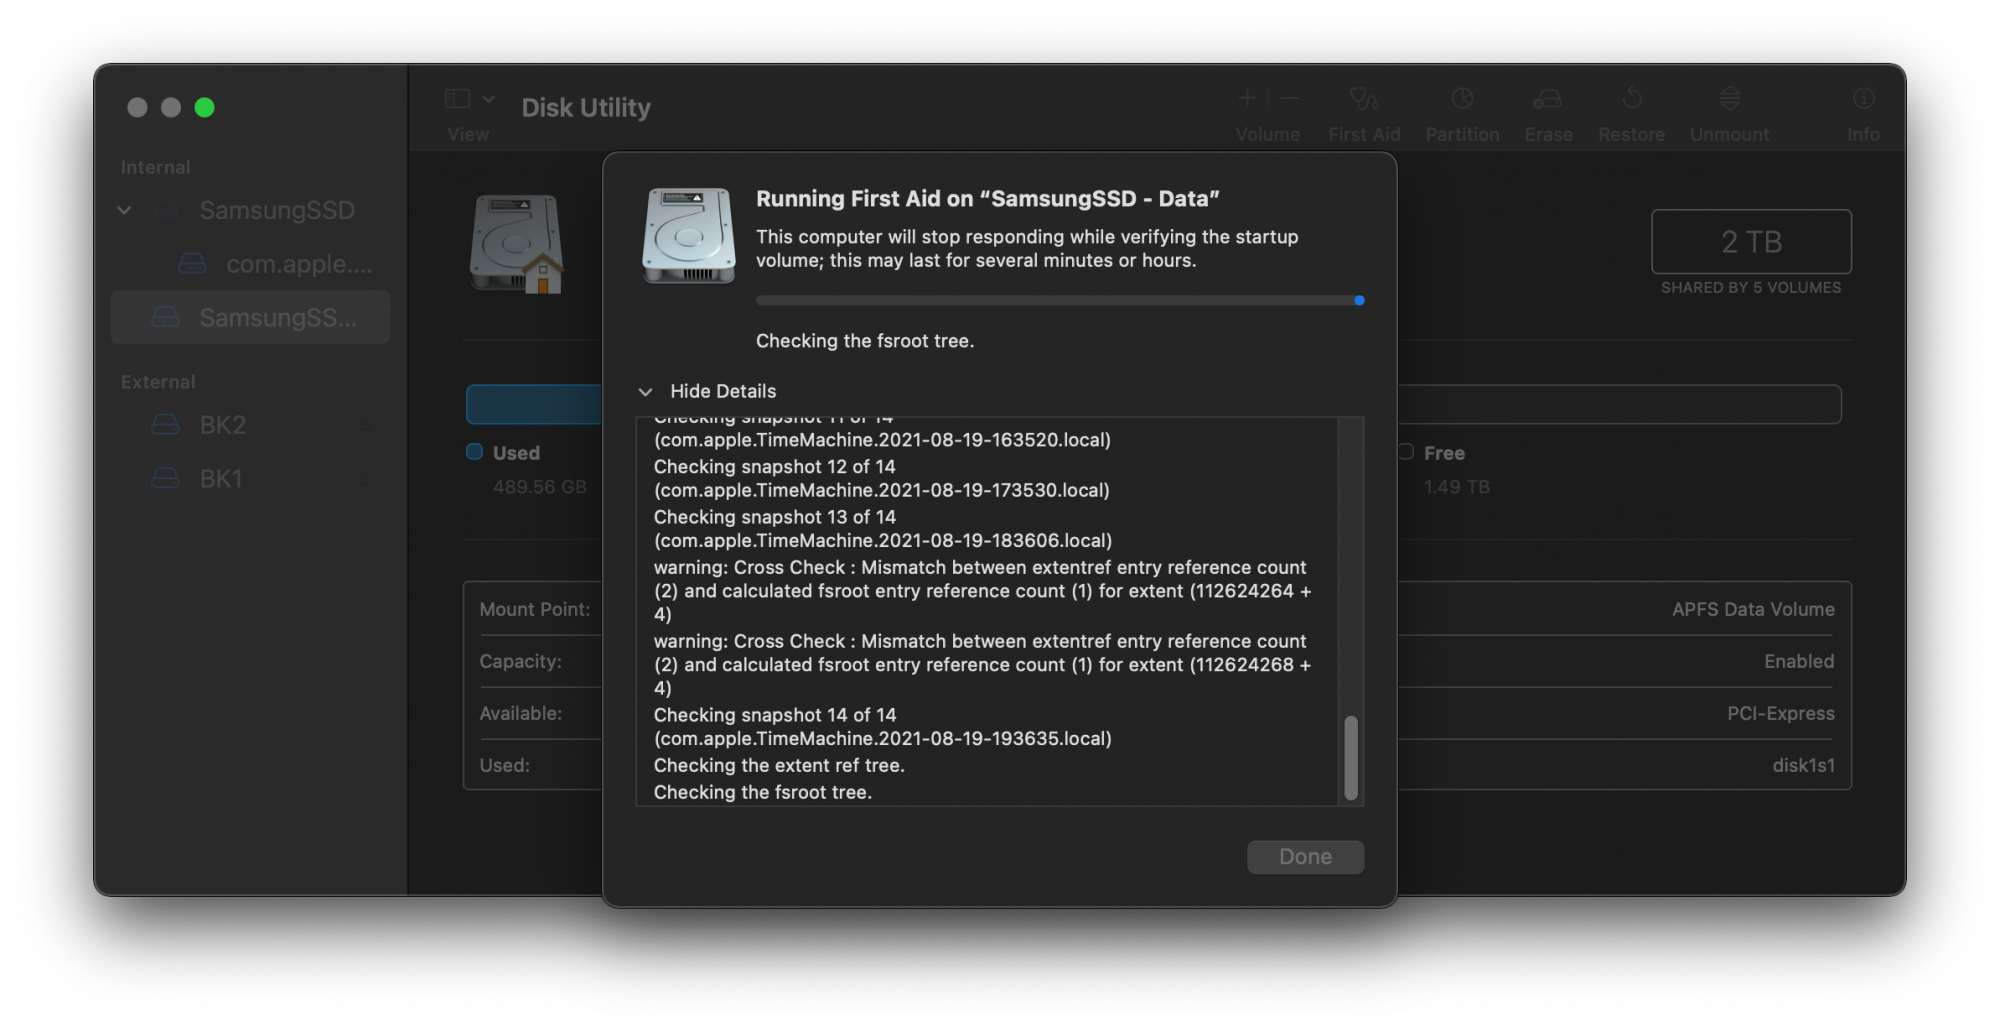Click the Used legend swatch

[474, 452]
